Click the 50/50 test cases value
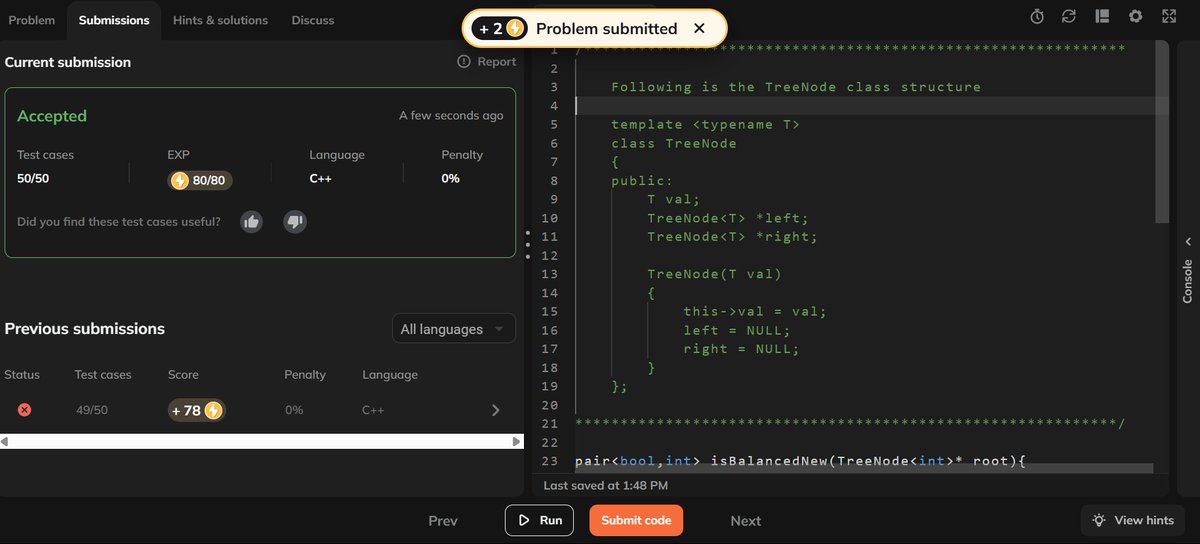 pos(34,179)
